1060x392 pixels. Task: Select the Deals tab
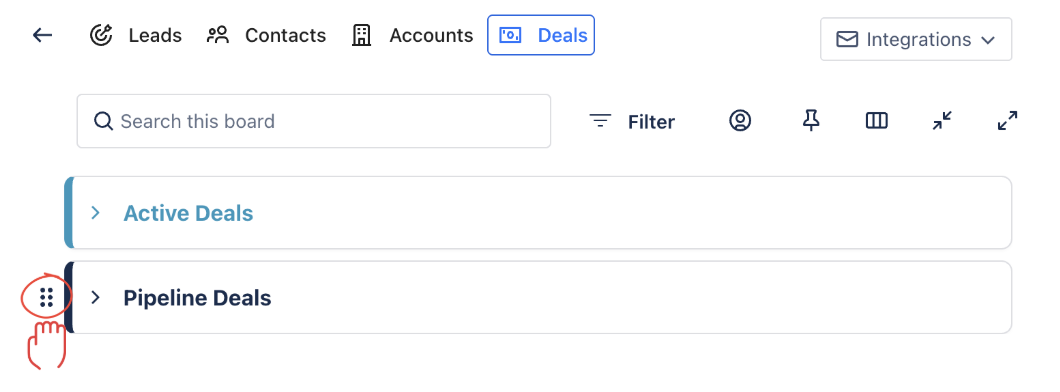click(x=541, y=35)
